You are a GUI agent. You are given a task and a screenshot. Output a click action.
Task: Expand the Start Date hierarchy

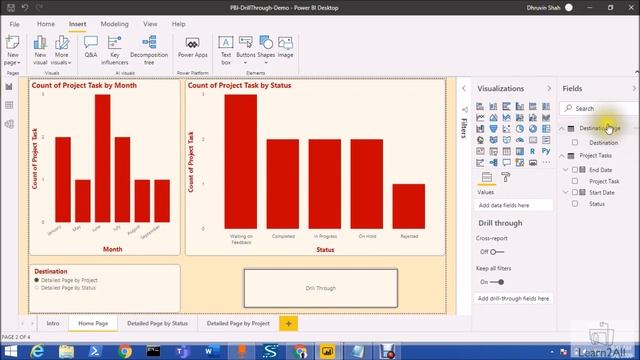[x=566, y=192]
